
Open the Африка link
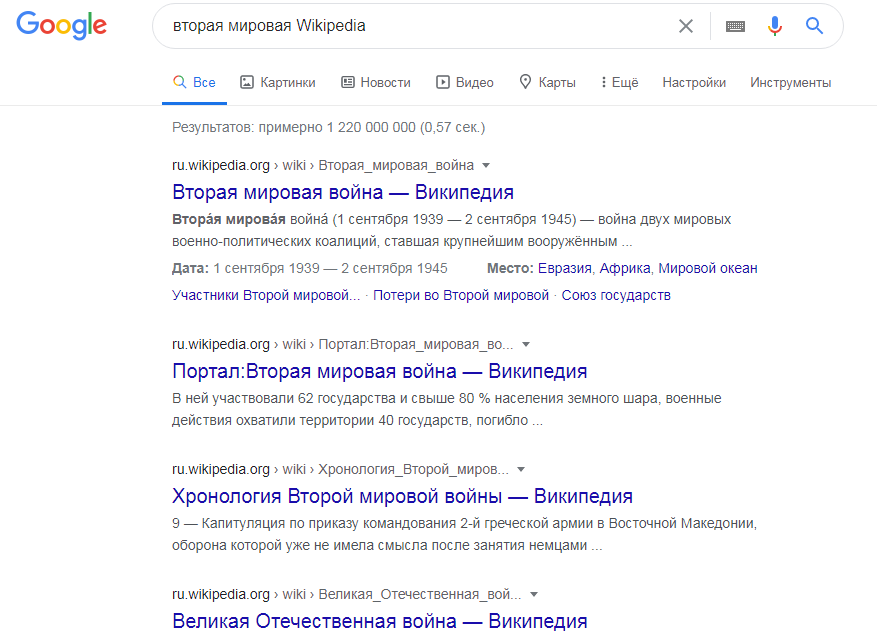pos(625,268)
